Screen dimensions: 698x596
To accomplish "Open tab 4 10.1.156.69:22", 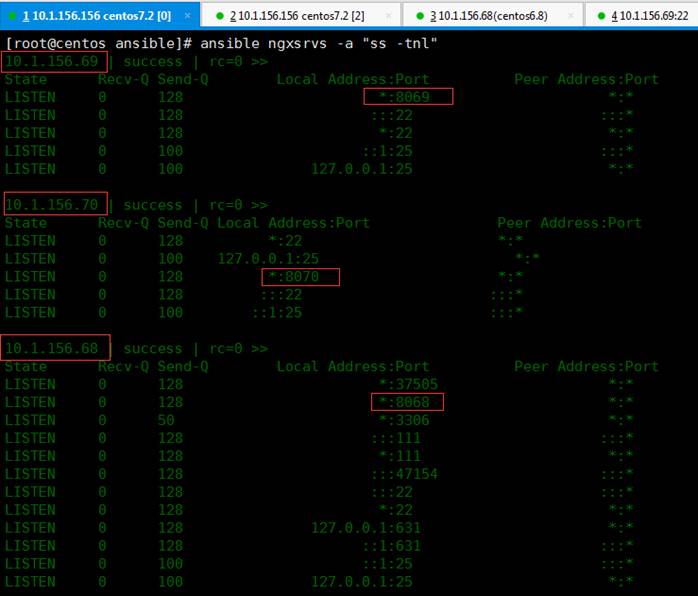I will tap(641, 16).
